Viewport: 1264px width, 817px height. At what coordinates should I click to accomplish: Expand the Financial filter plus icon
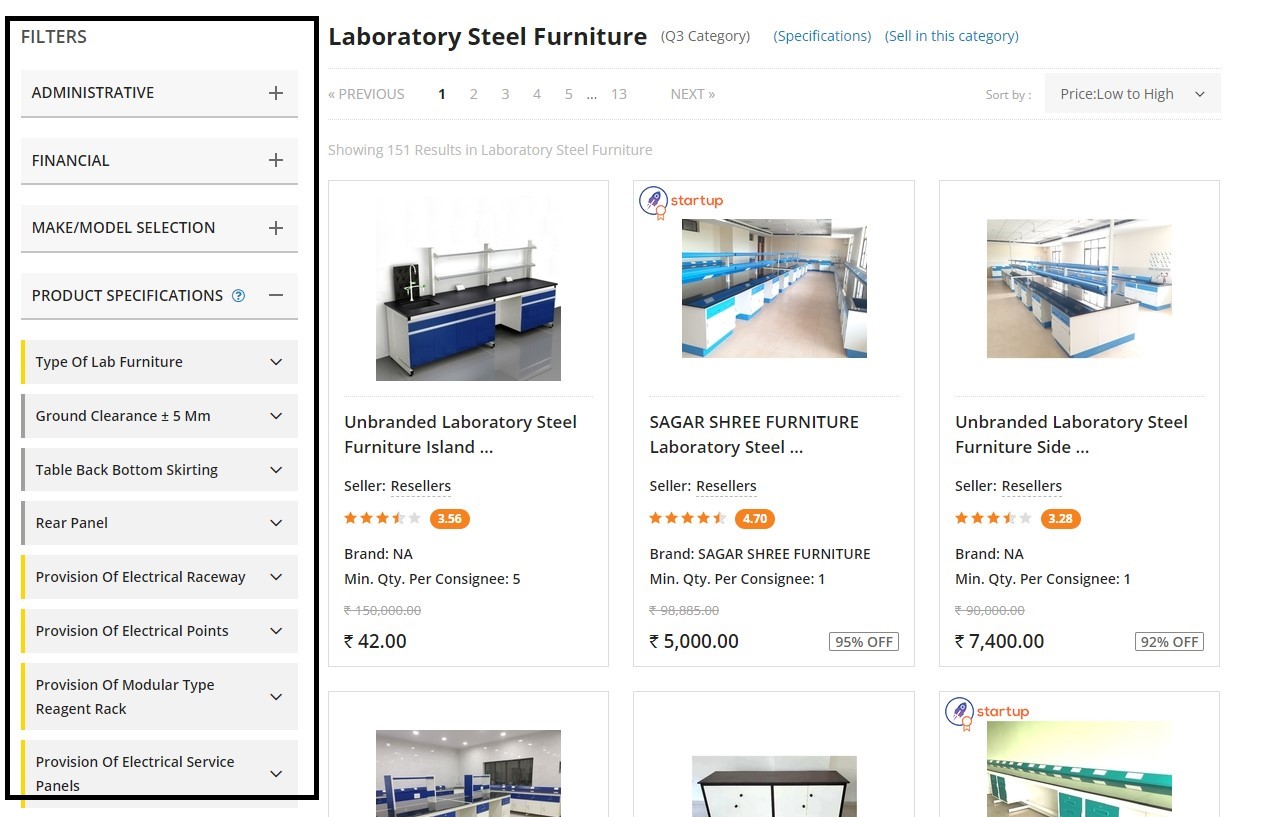pyautogui.click(x=276, y=160)
